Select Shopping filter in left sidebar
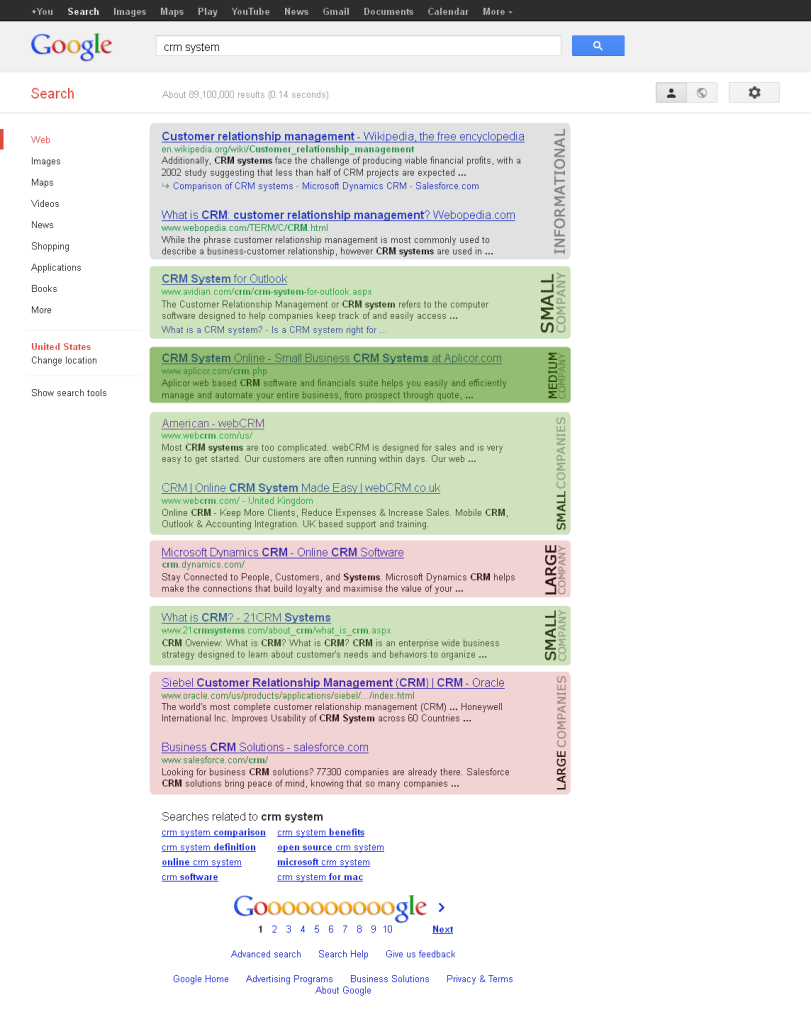 [x=50, y=246]
